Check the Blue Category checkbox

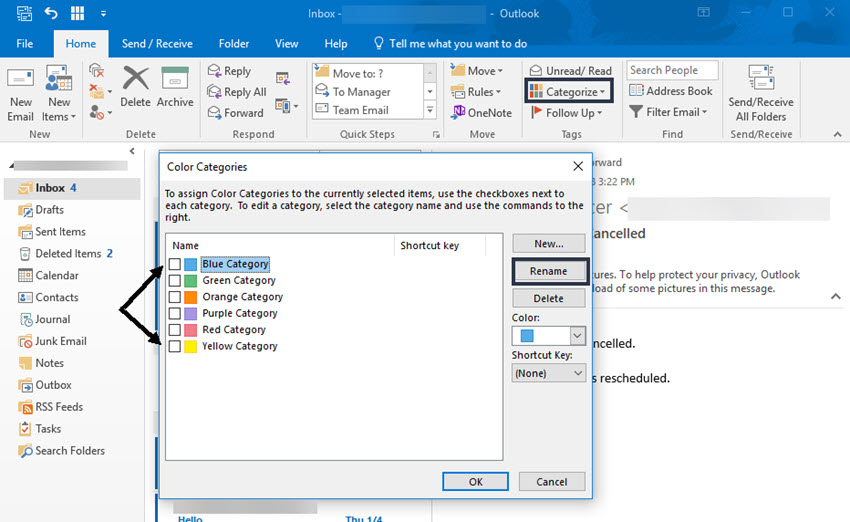(175, 264)
